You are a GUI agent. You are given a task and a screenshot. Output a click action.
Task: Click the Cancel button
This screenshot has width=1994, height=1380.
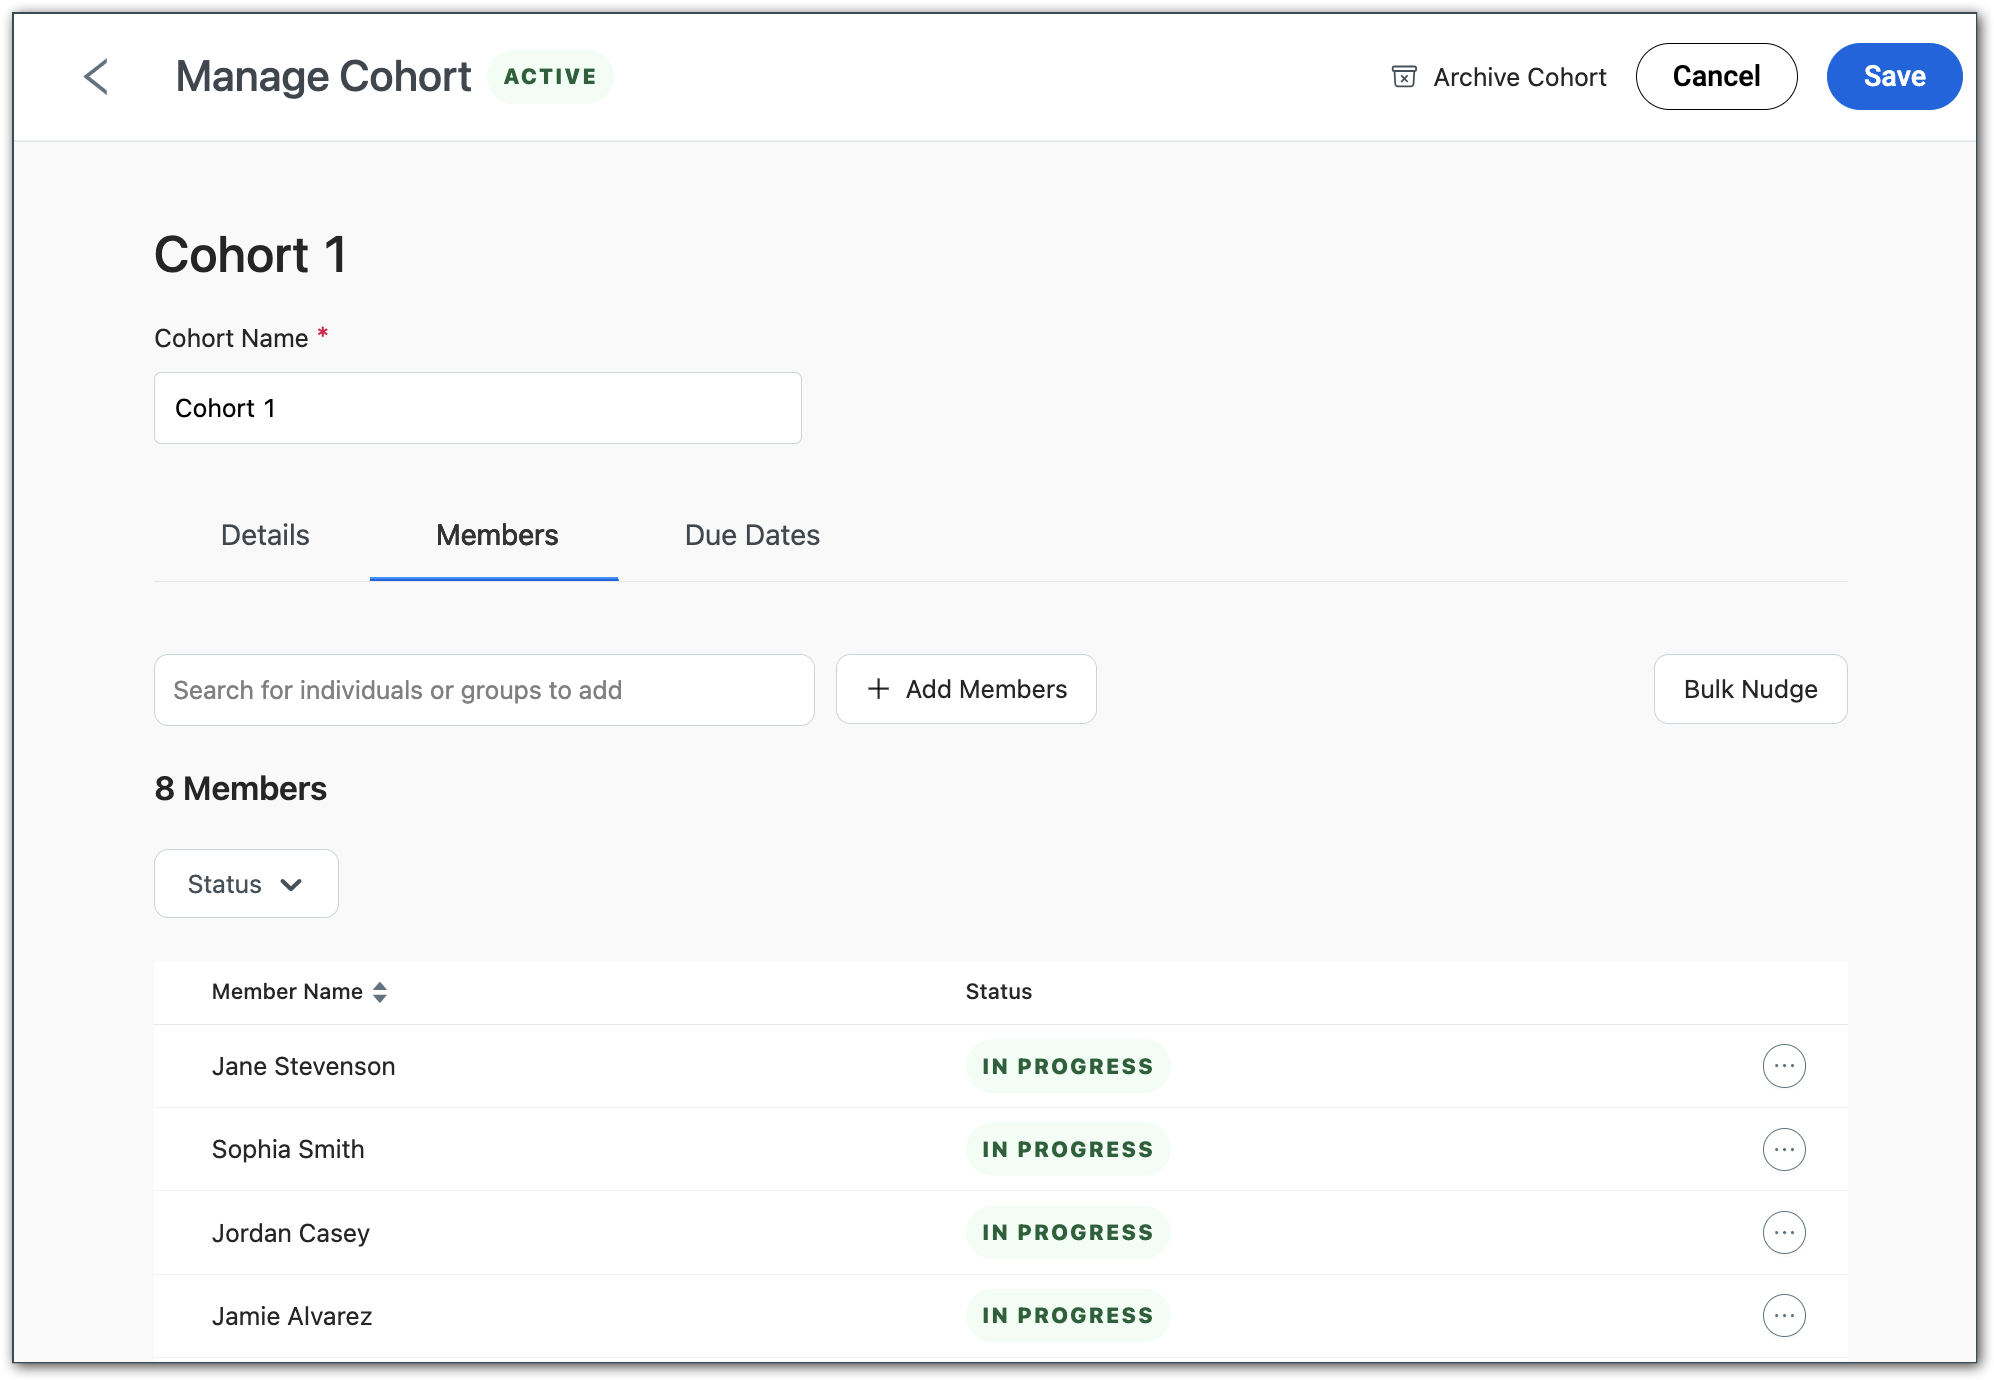point(1716,76)
